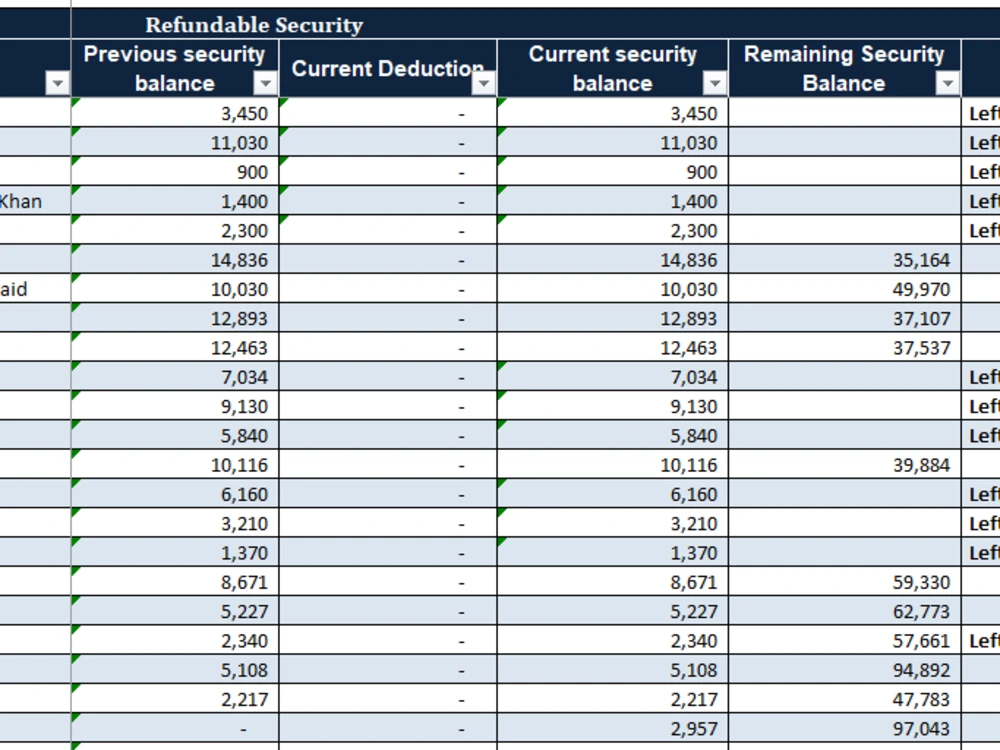Screen dimensions: 1000x750
Task: Select remaining balance cell 49,970
Action: point(844,289)
